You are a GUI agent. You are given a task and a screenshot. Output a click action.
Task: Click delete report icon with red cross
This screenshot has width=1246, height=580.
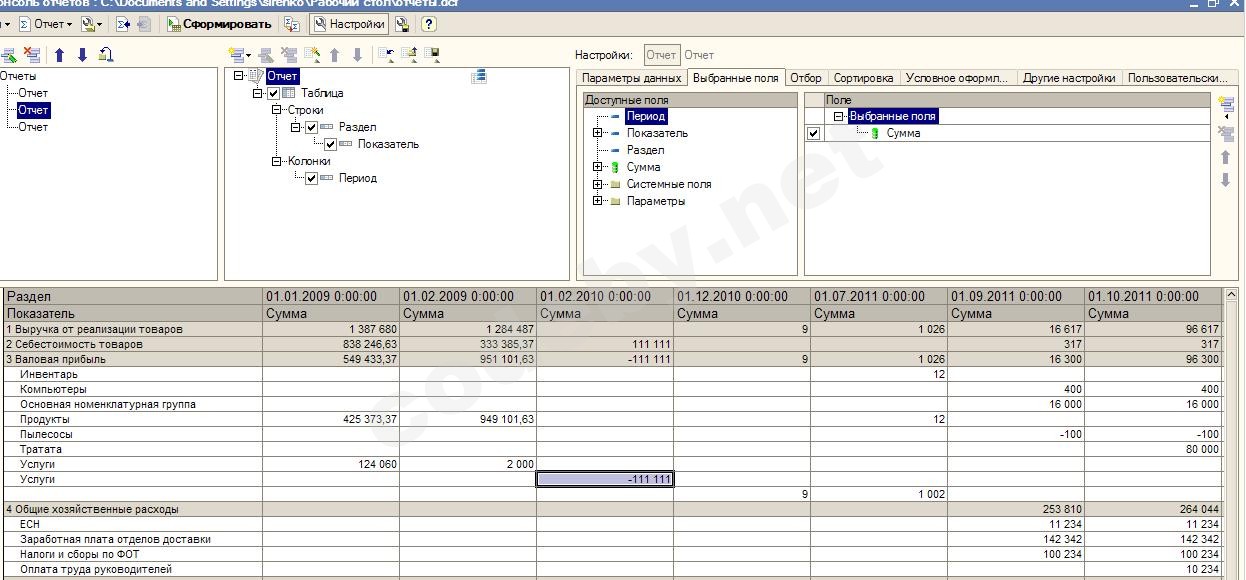pos(32,55)
